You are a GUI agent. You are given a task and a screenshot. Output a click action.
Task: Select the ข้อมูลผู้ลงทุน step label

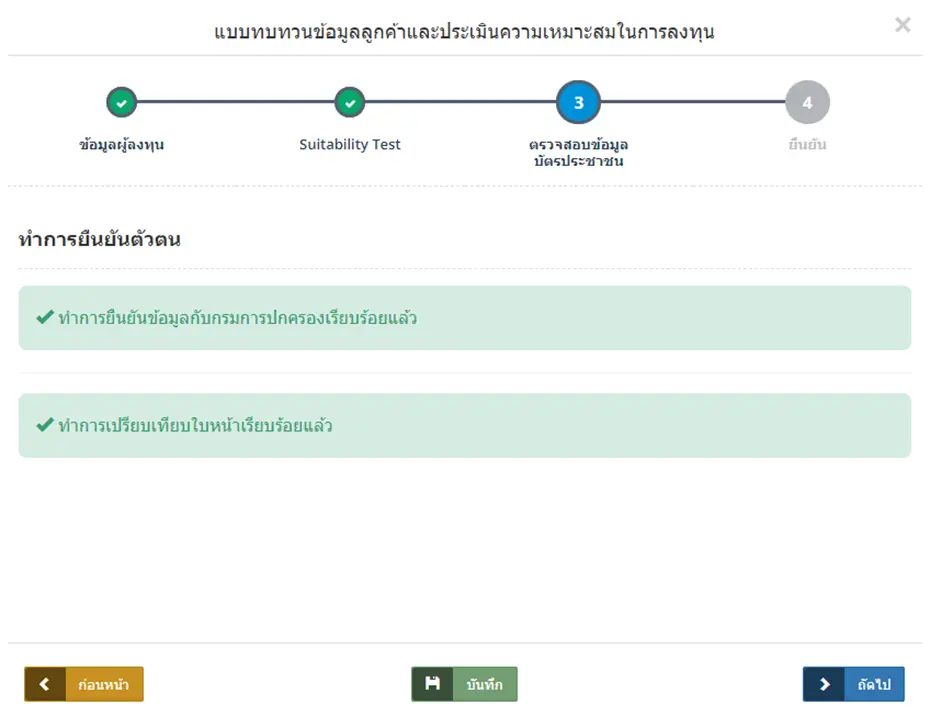(121, 144)
